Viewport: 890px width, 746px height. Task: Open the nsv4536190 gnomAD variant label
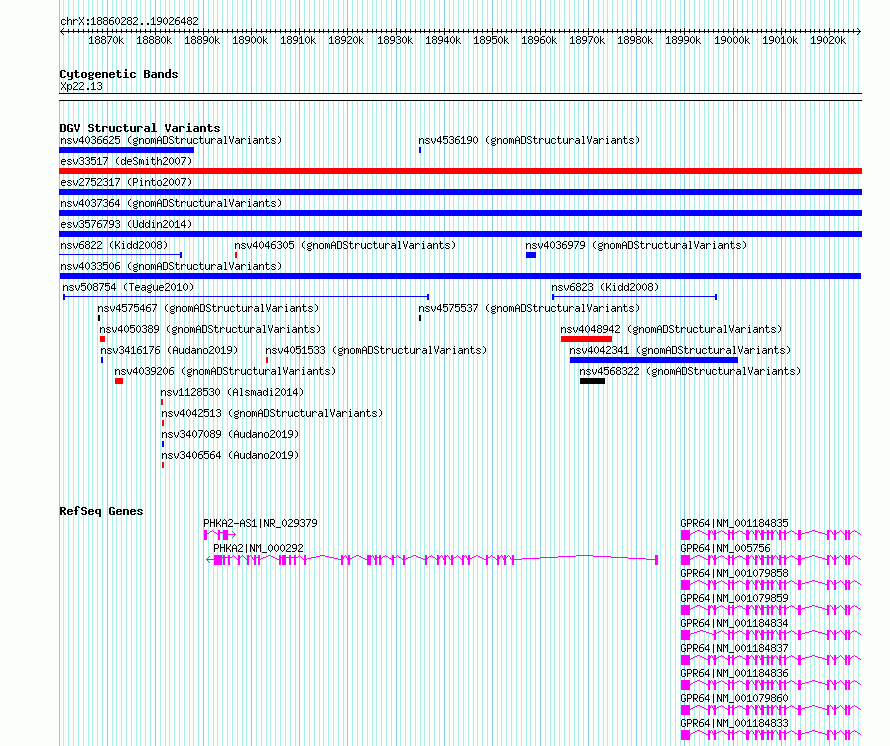tap(529, 140)
